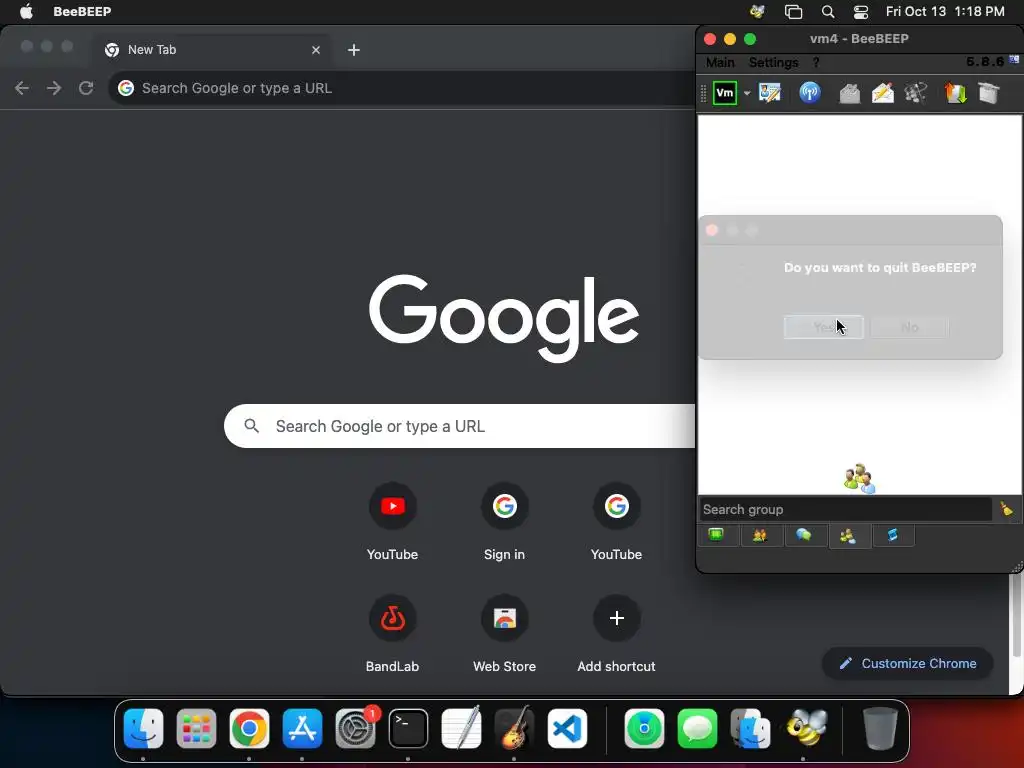Open the ? help menu in BeeBEEP
The height and width of the screenshot is (768, 1024).
pos(816,62)
